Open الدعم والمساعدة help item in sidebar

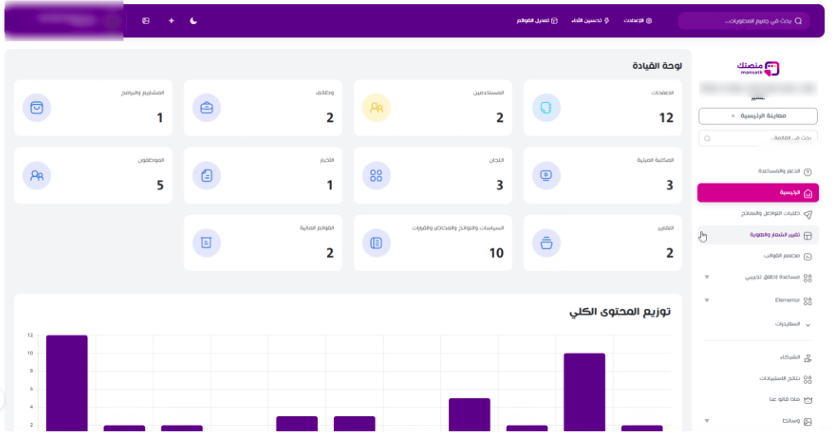[x=784, y=171]
